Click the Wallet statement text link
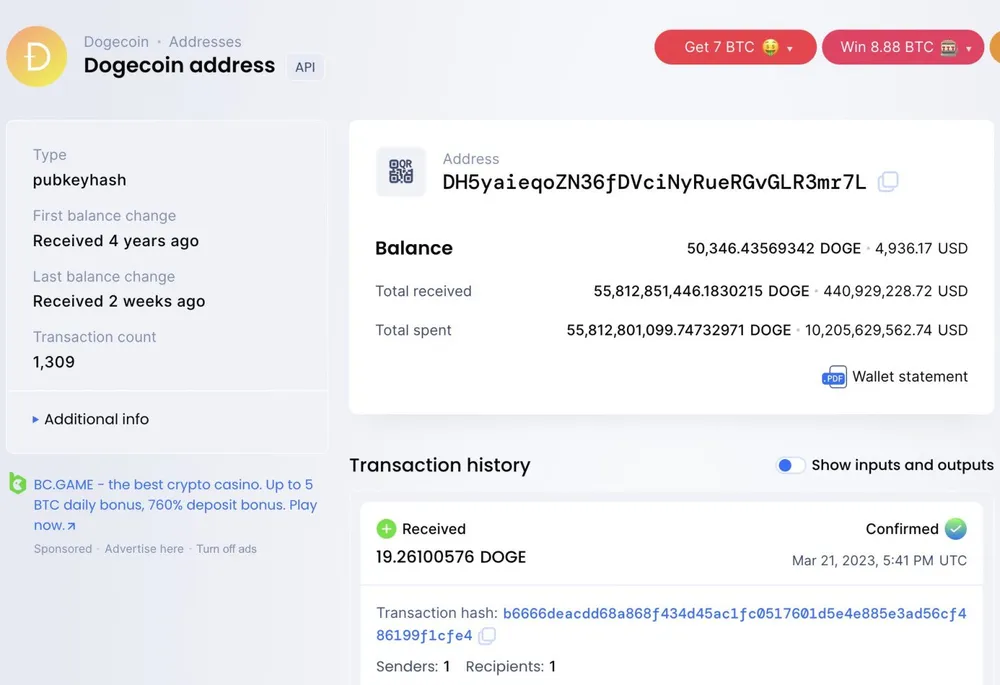The width and height of the screenshot is (1000, 685). pos(909,377)
